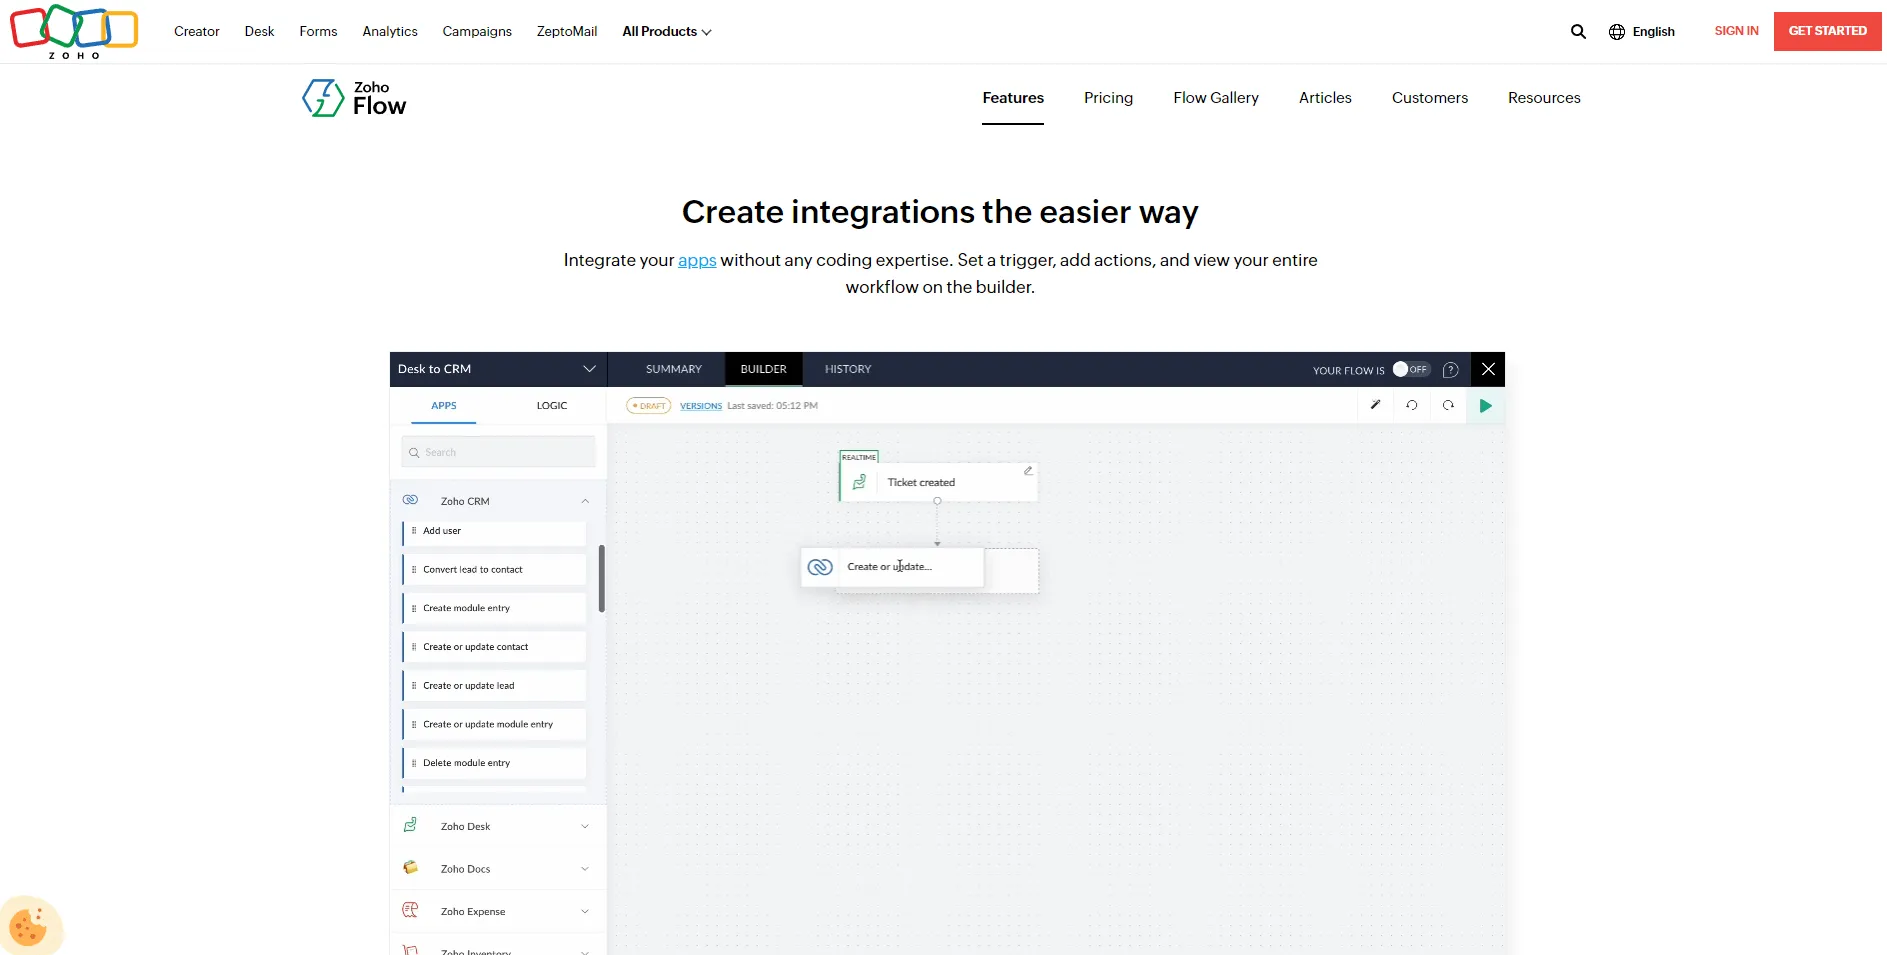Click the Zoho Desk app icon
The height and width of the screenshot is (955, 1887).
tap(410, 825)
